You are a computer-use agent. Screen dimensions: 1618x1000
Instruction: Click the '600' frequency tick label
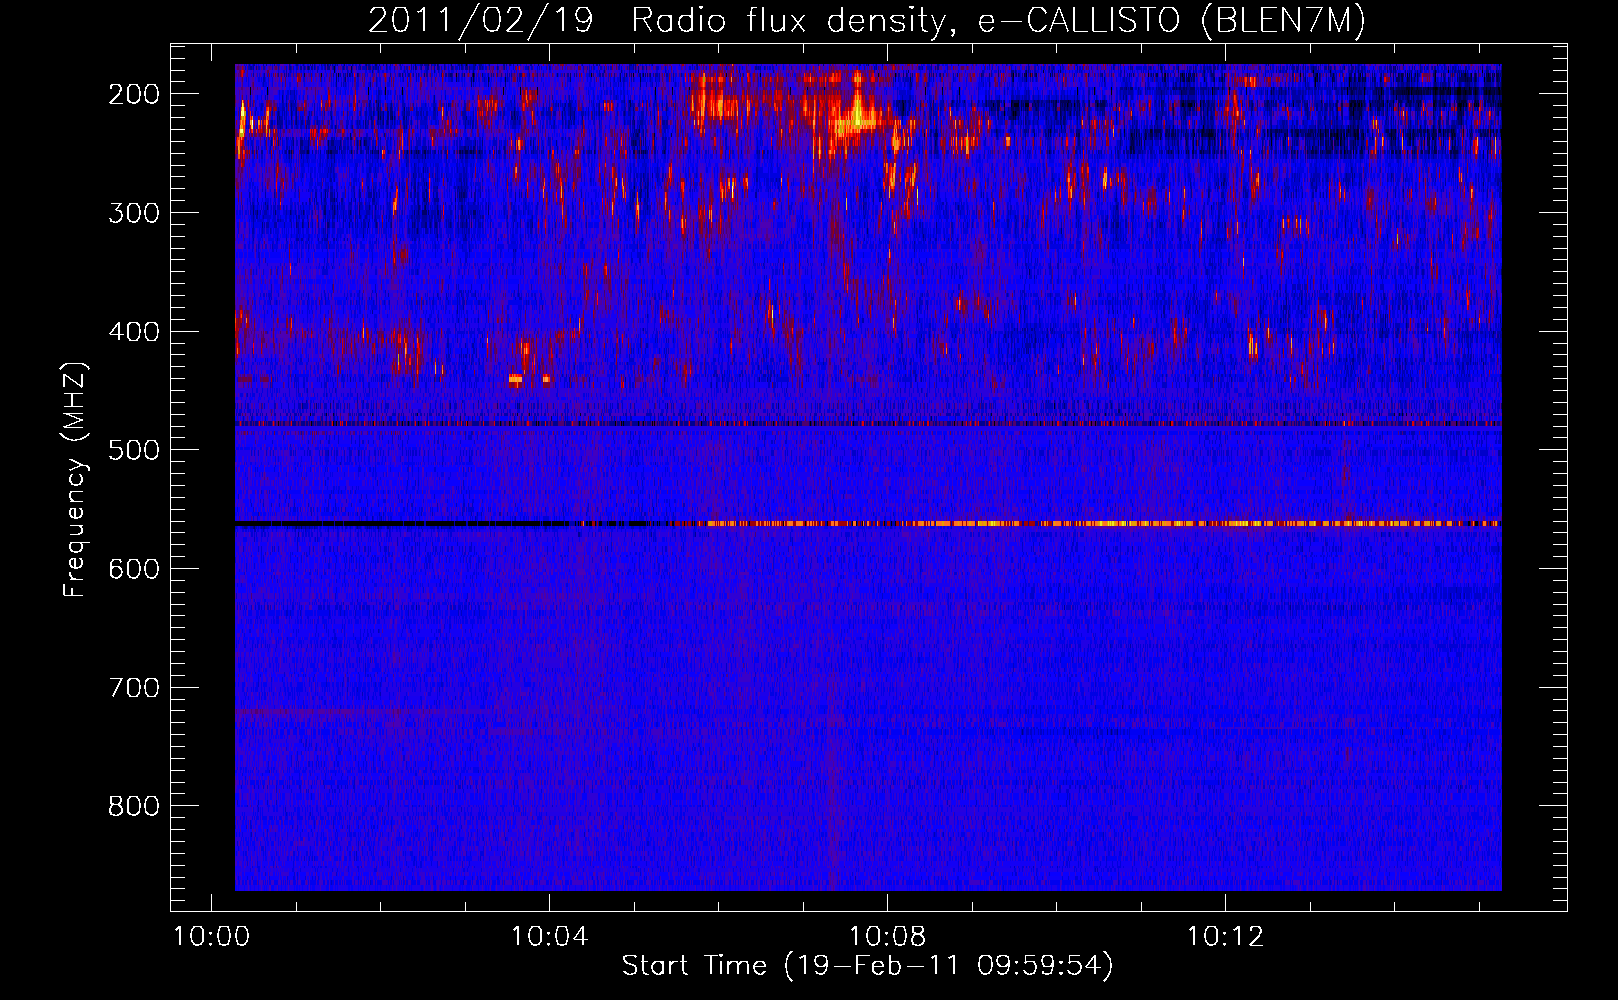tap(134, 569)
